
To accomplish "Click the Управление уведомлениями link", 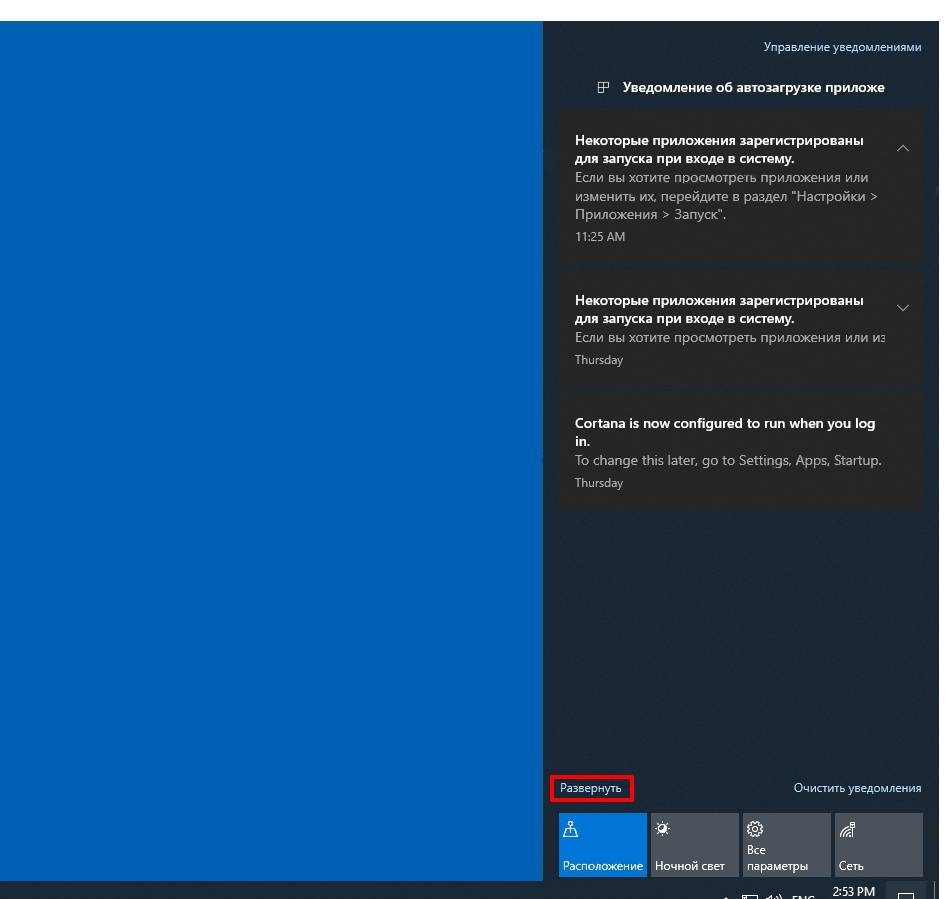I will pyautogui.click(x=842, y=47).
